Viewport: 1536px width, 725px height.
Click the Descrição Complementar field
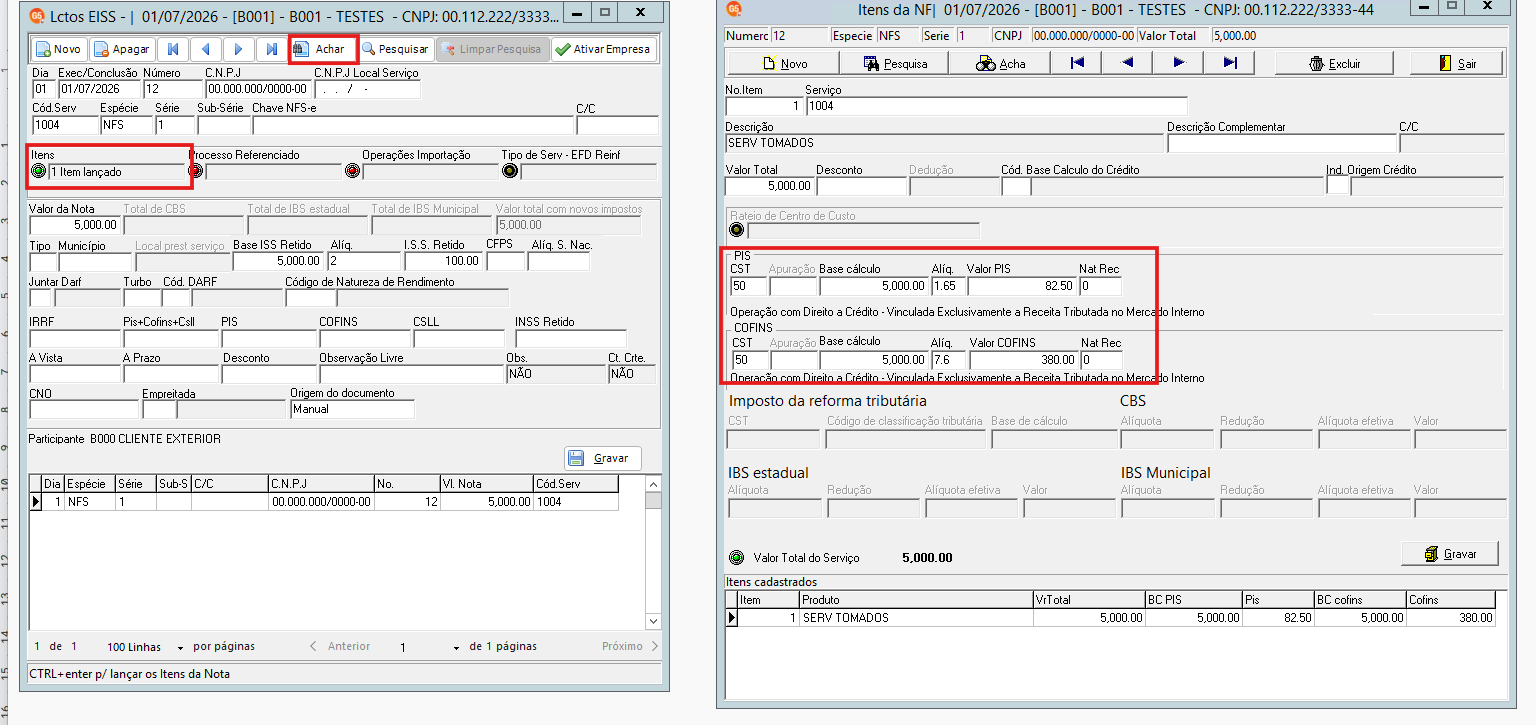coord(1280,143)
